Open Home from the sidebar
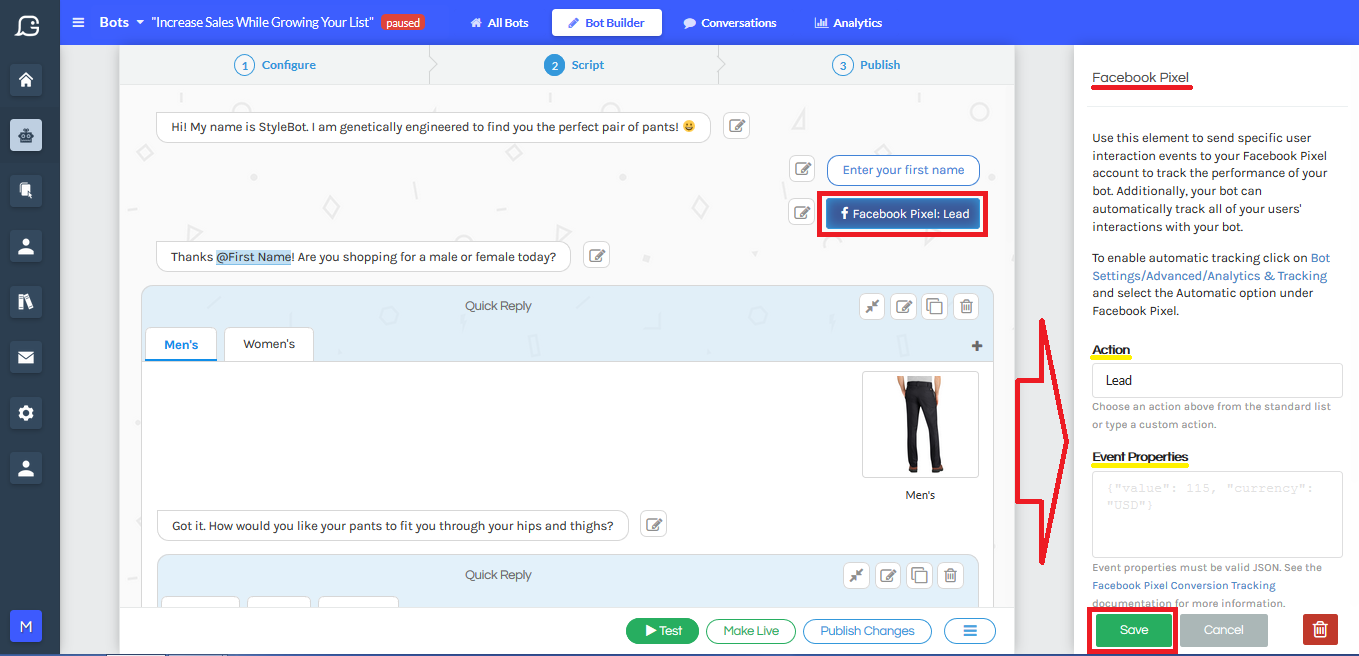Image resolution: width=1359 pixels, height=656 pixels. [x=26, y=80]
